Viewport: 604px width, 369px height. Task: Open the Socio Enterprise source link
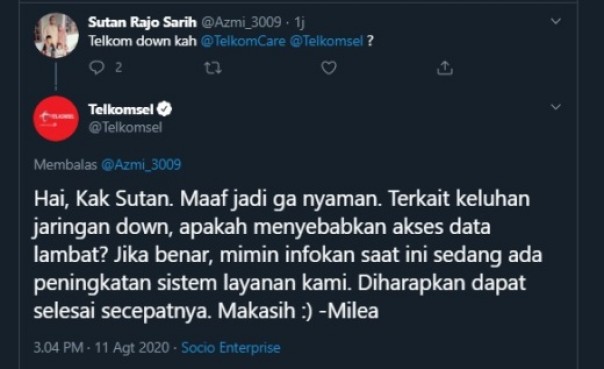230,347
